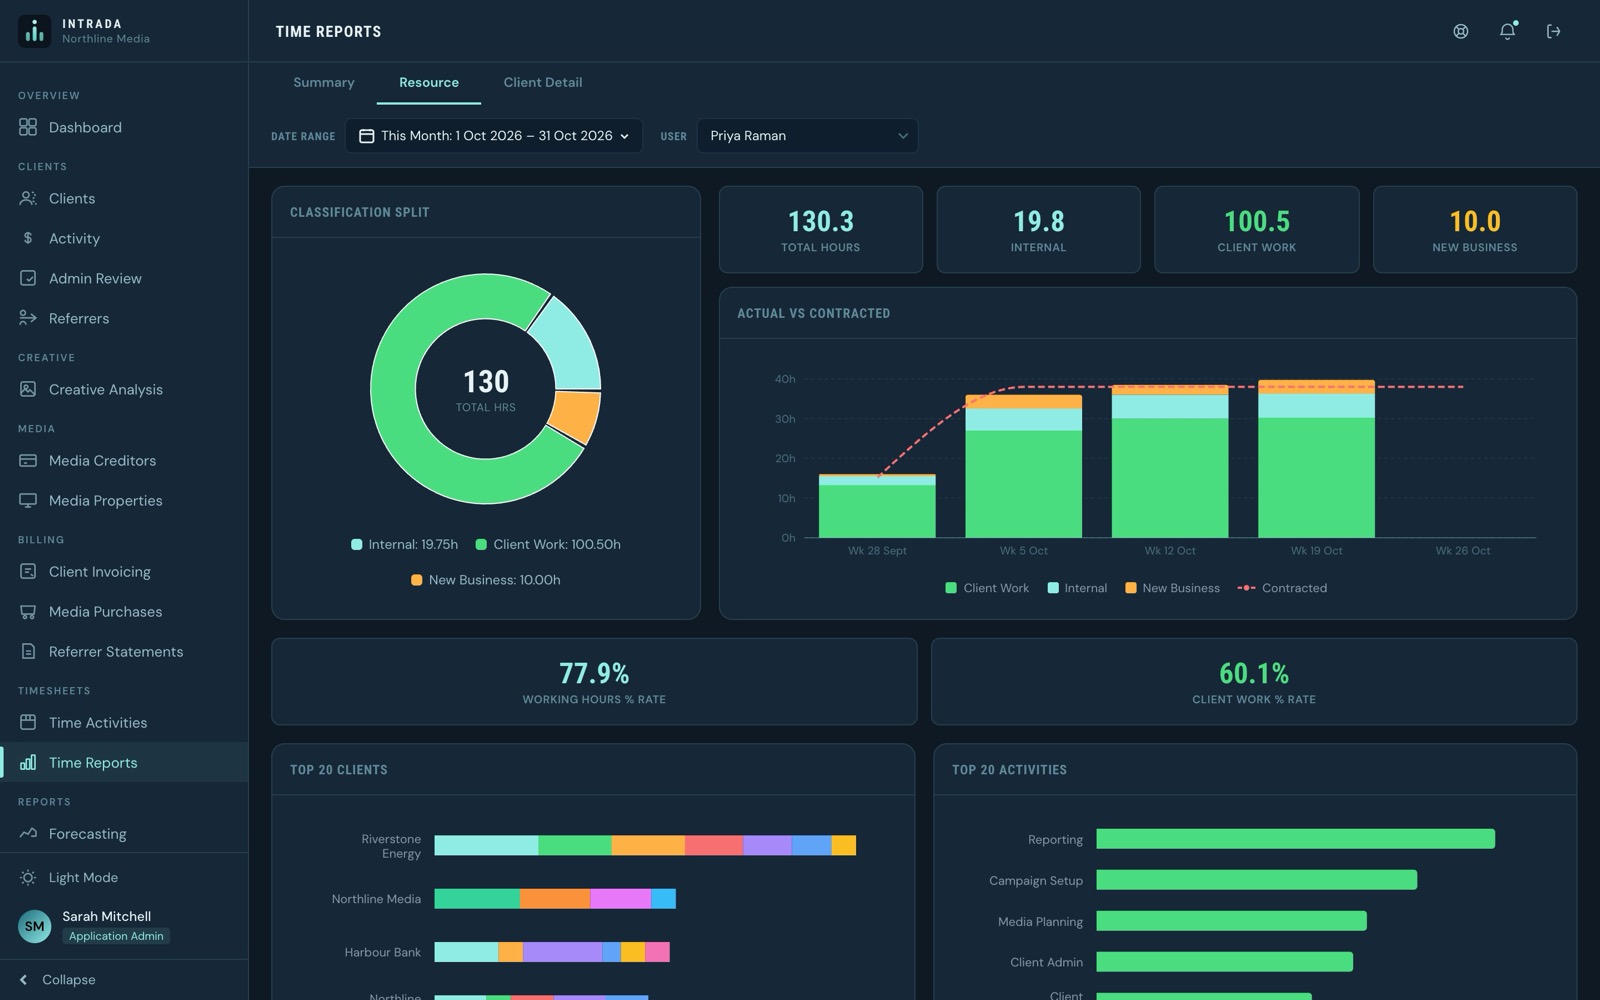Toggle Internal: 19.75h donut legend item

(404, 544)
